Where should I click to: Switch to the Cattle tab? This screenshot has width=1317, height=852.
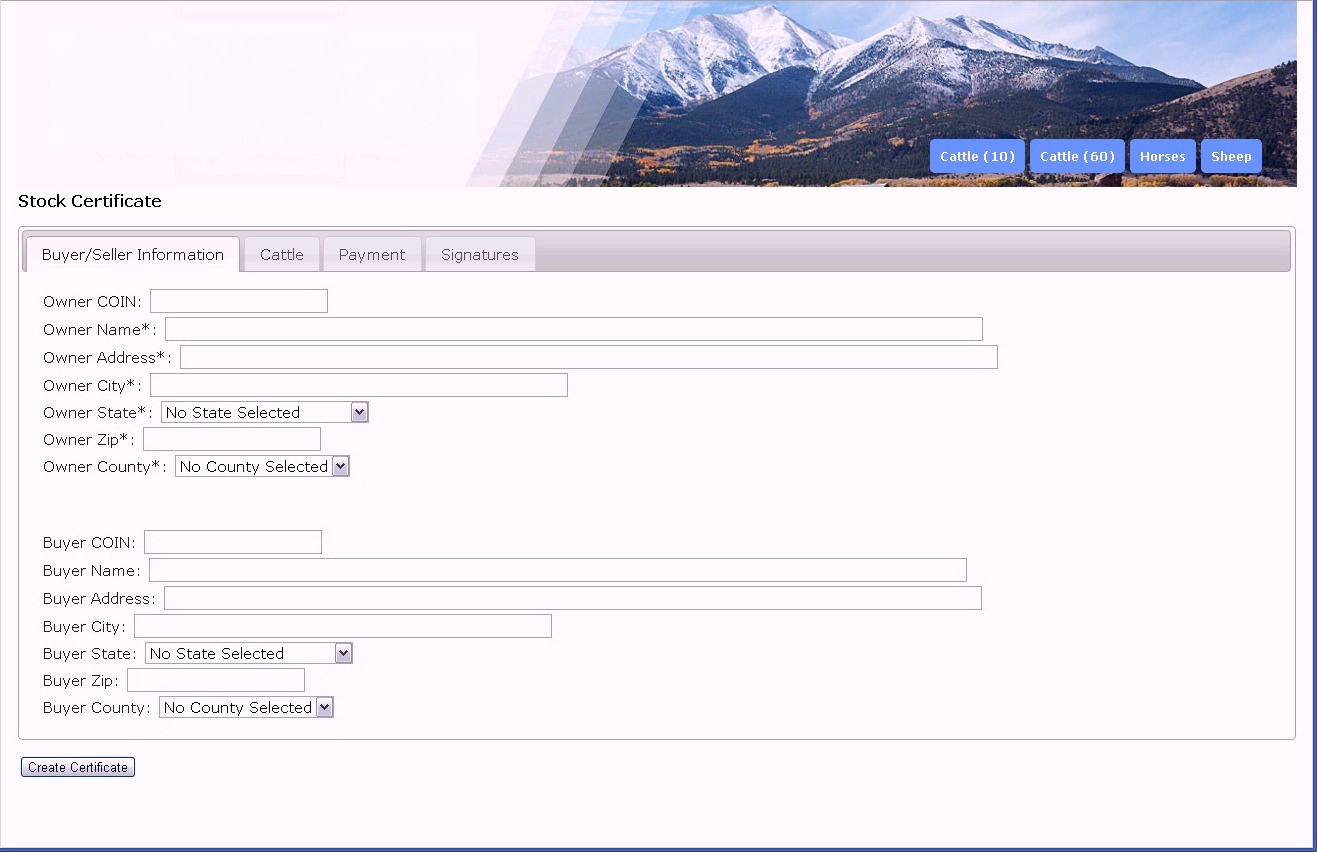click(x=281, y=255)
